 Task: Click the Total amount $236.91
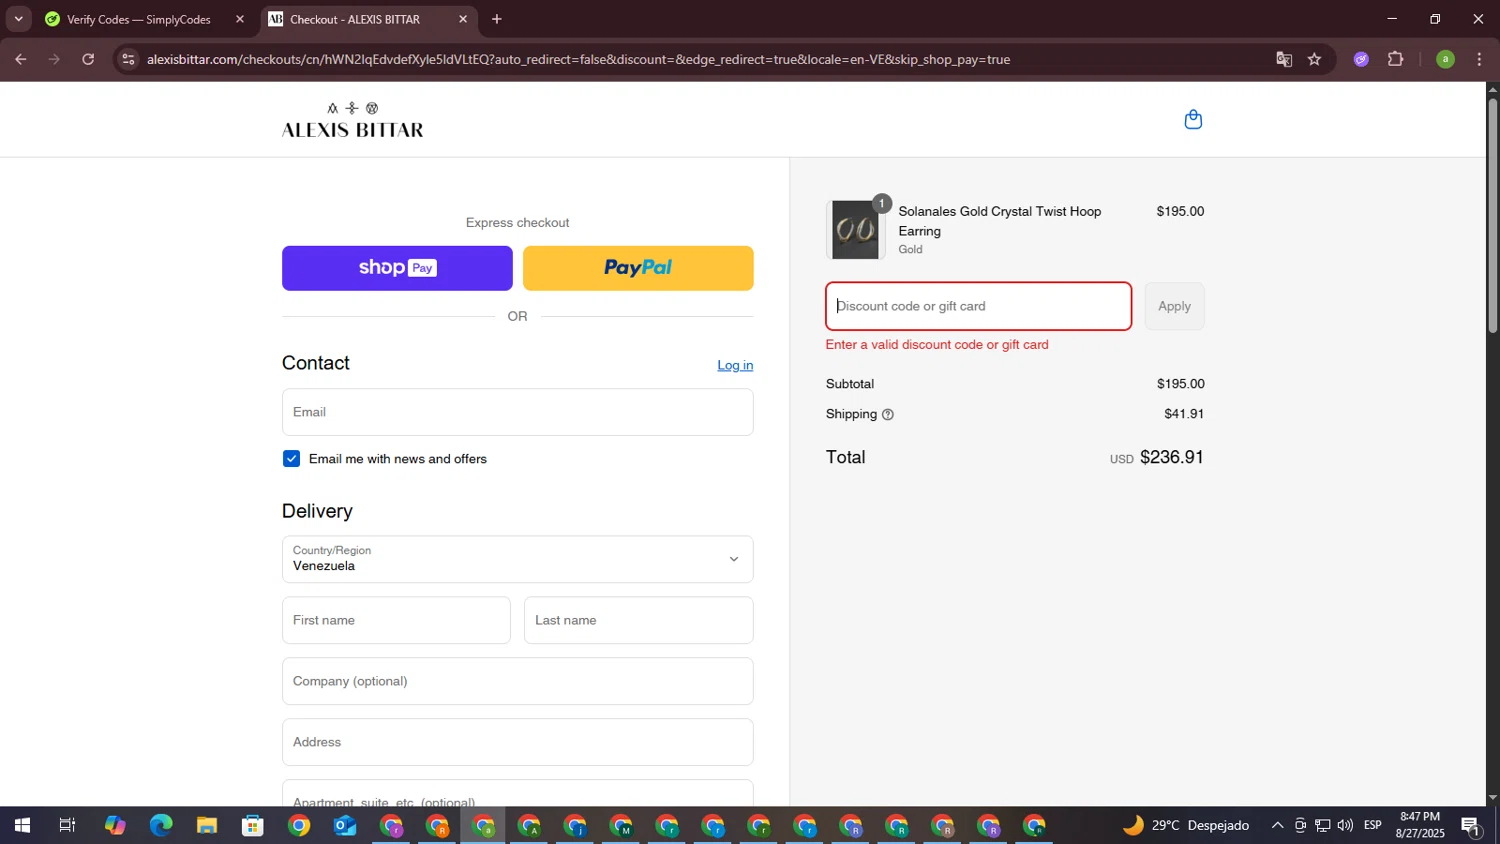[1172, 457]
